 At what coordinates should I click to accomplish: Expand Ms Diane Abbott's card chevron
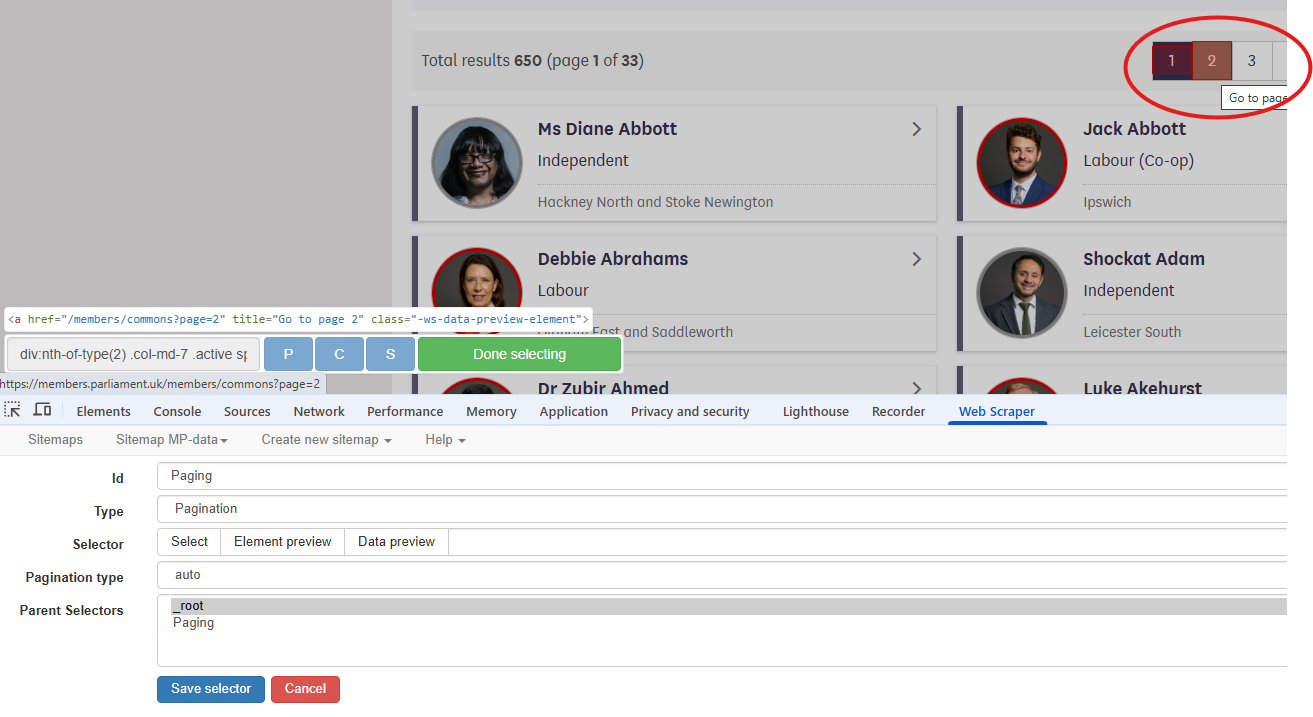[916, 129]
